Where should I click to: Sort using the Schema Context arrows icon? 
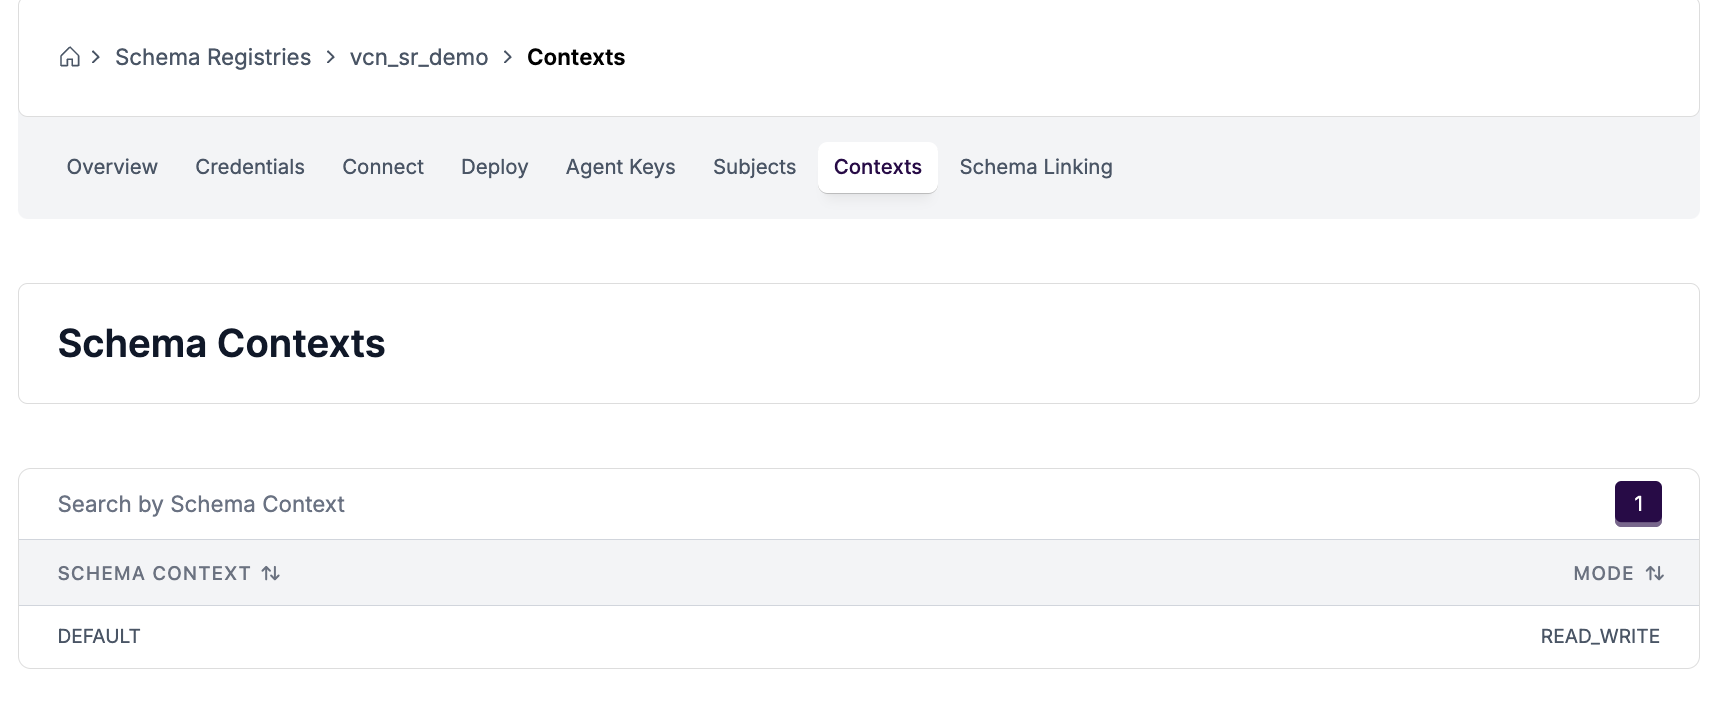pyautogui.click(x=271, y=573)
